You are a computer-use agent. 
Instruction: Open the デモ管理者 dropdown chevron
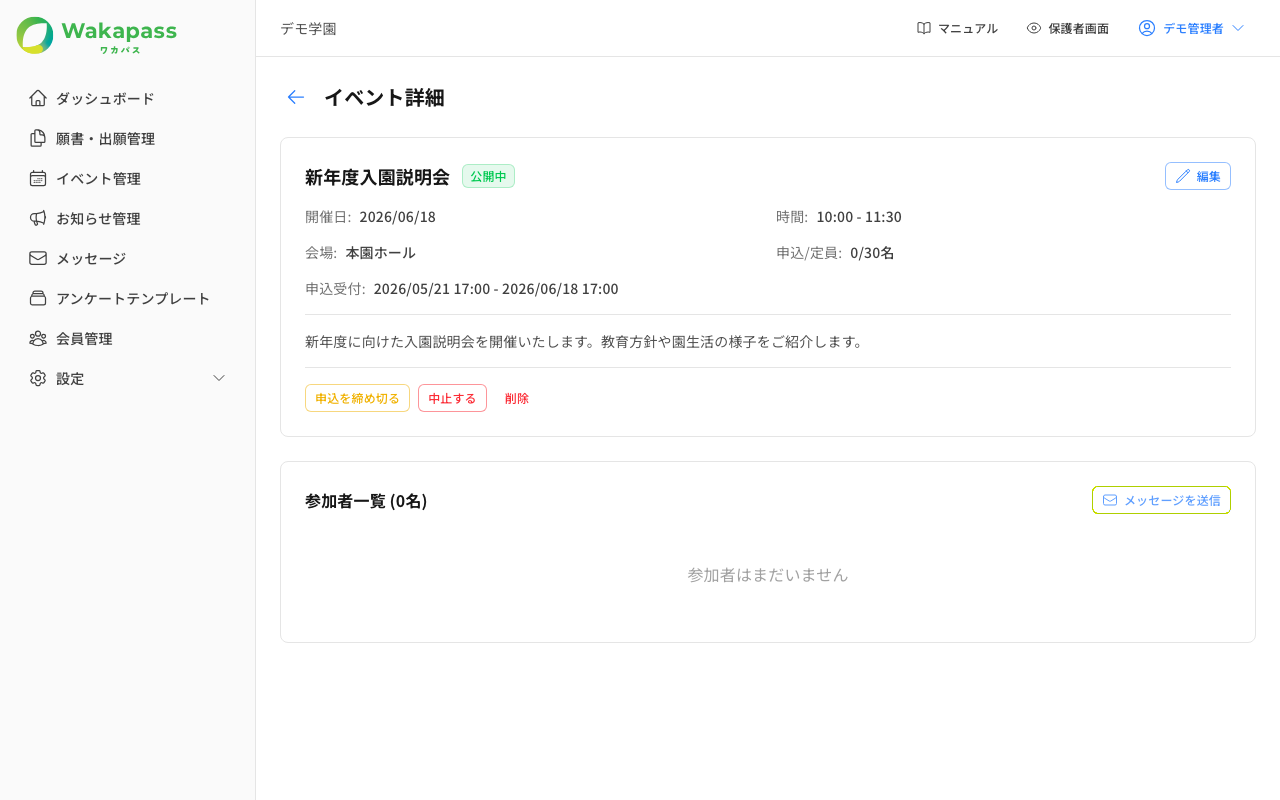(x=1238, y=28)
